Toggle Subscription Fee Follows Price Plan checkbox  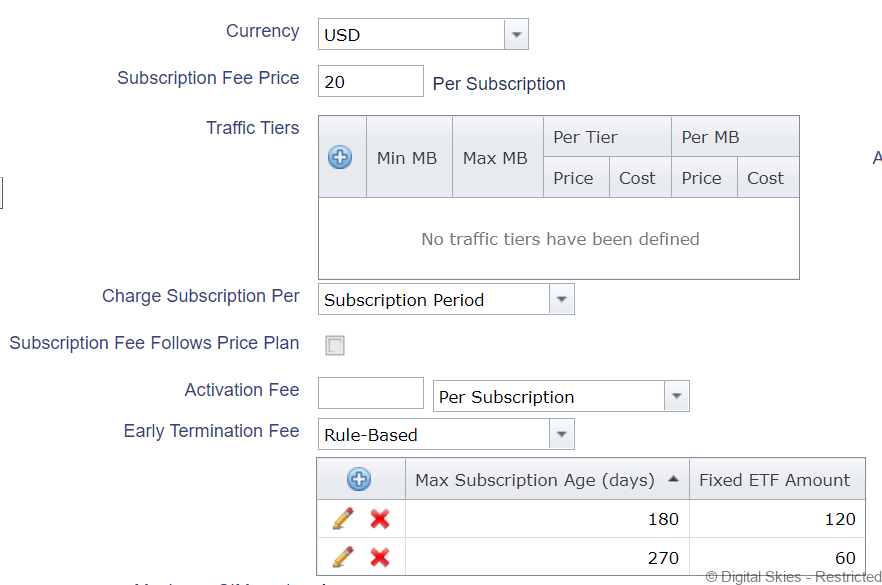[x=335, y=346]
